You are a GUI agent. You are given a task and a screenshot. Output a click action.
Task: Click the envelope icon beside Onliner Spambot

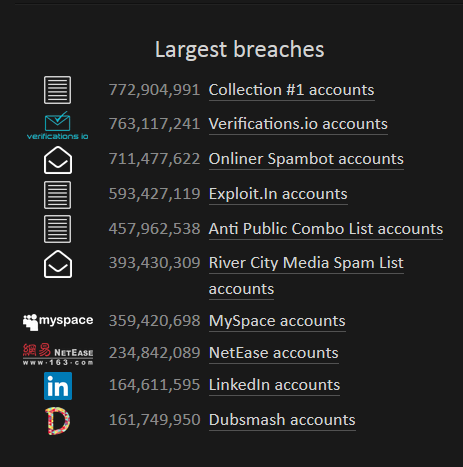(58, 160)
